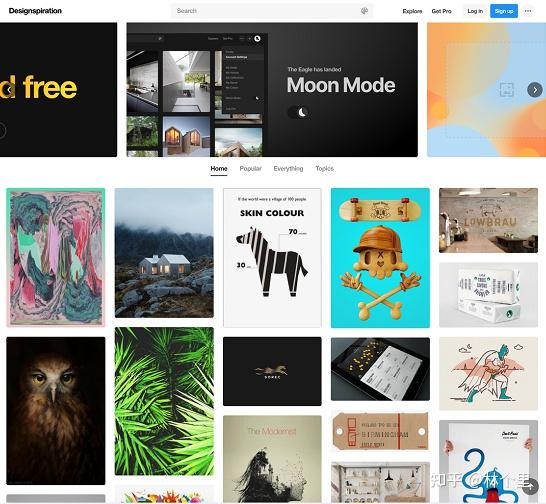The height and width of the screenshot is (504, 546).
Task: Click the scroll arrow button at bottom right
Action: (530, 486)
